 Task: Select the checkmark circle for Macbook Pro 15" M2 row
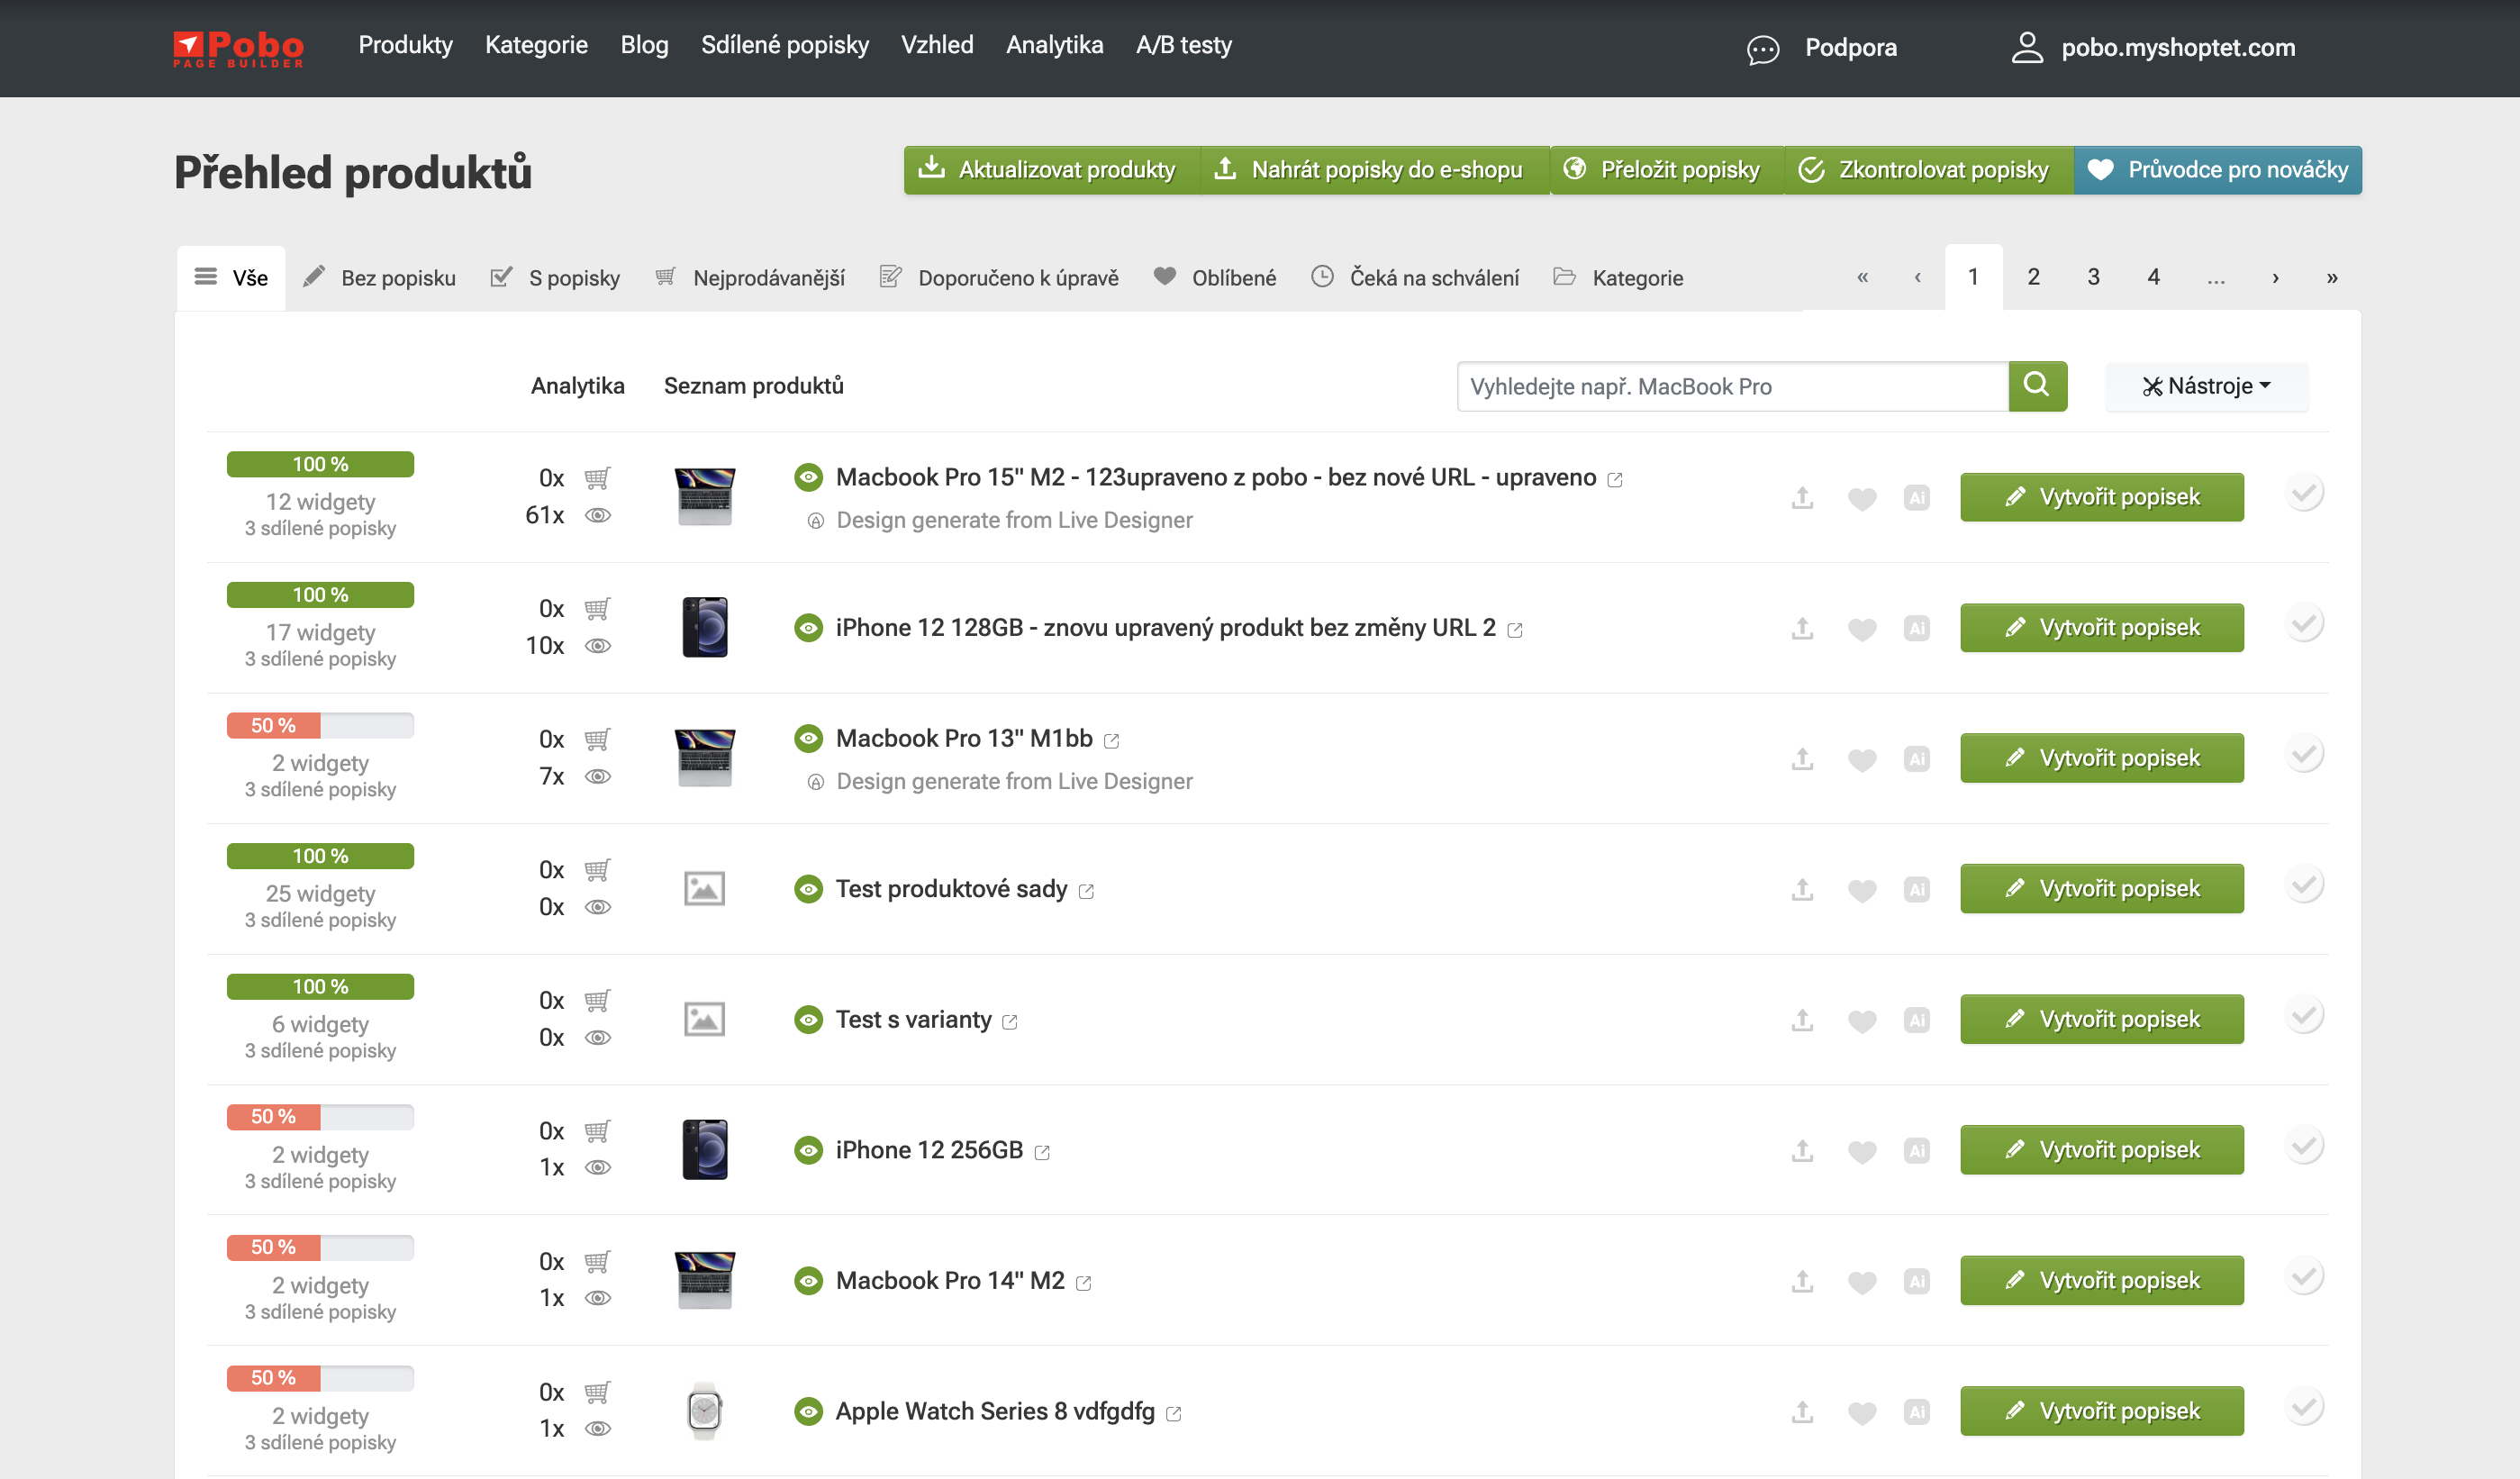[2304, 494]
